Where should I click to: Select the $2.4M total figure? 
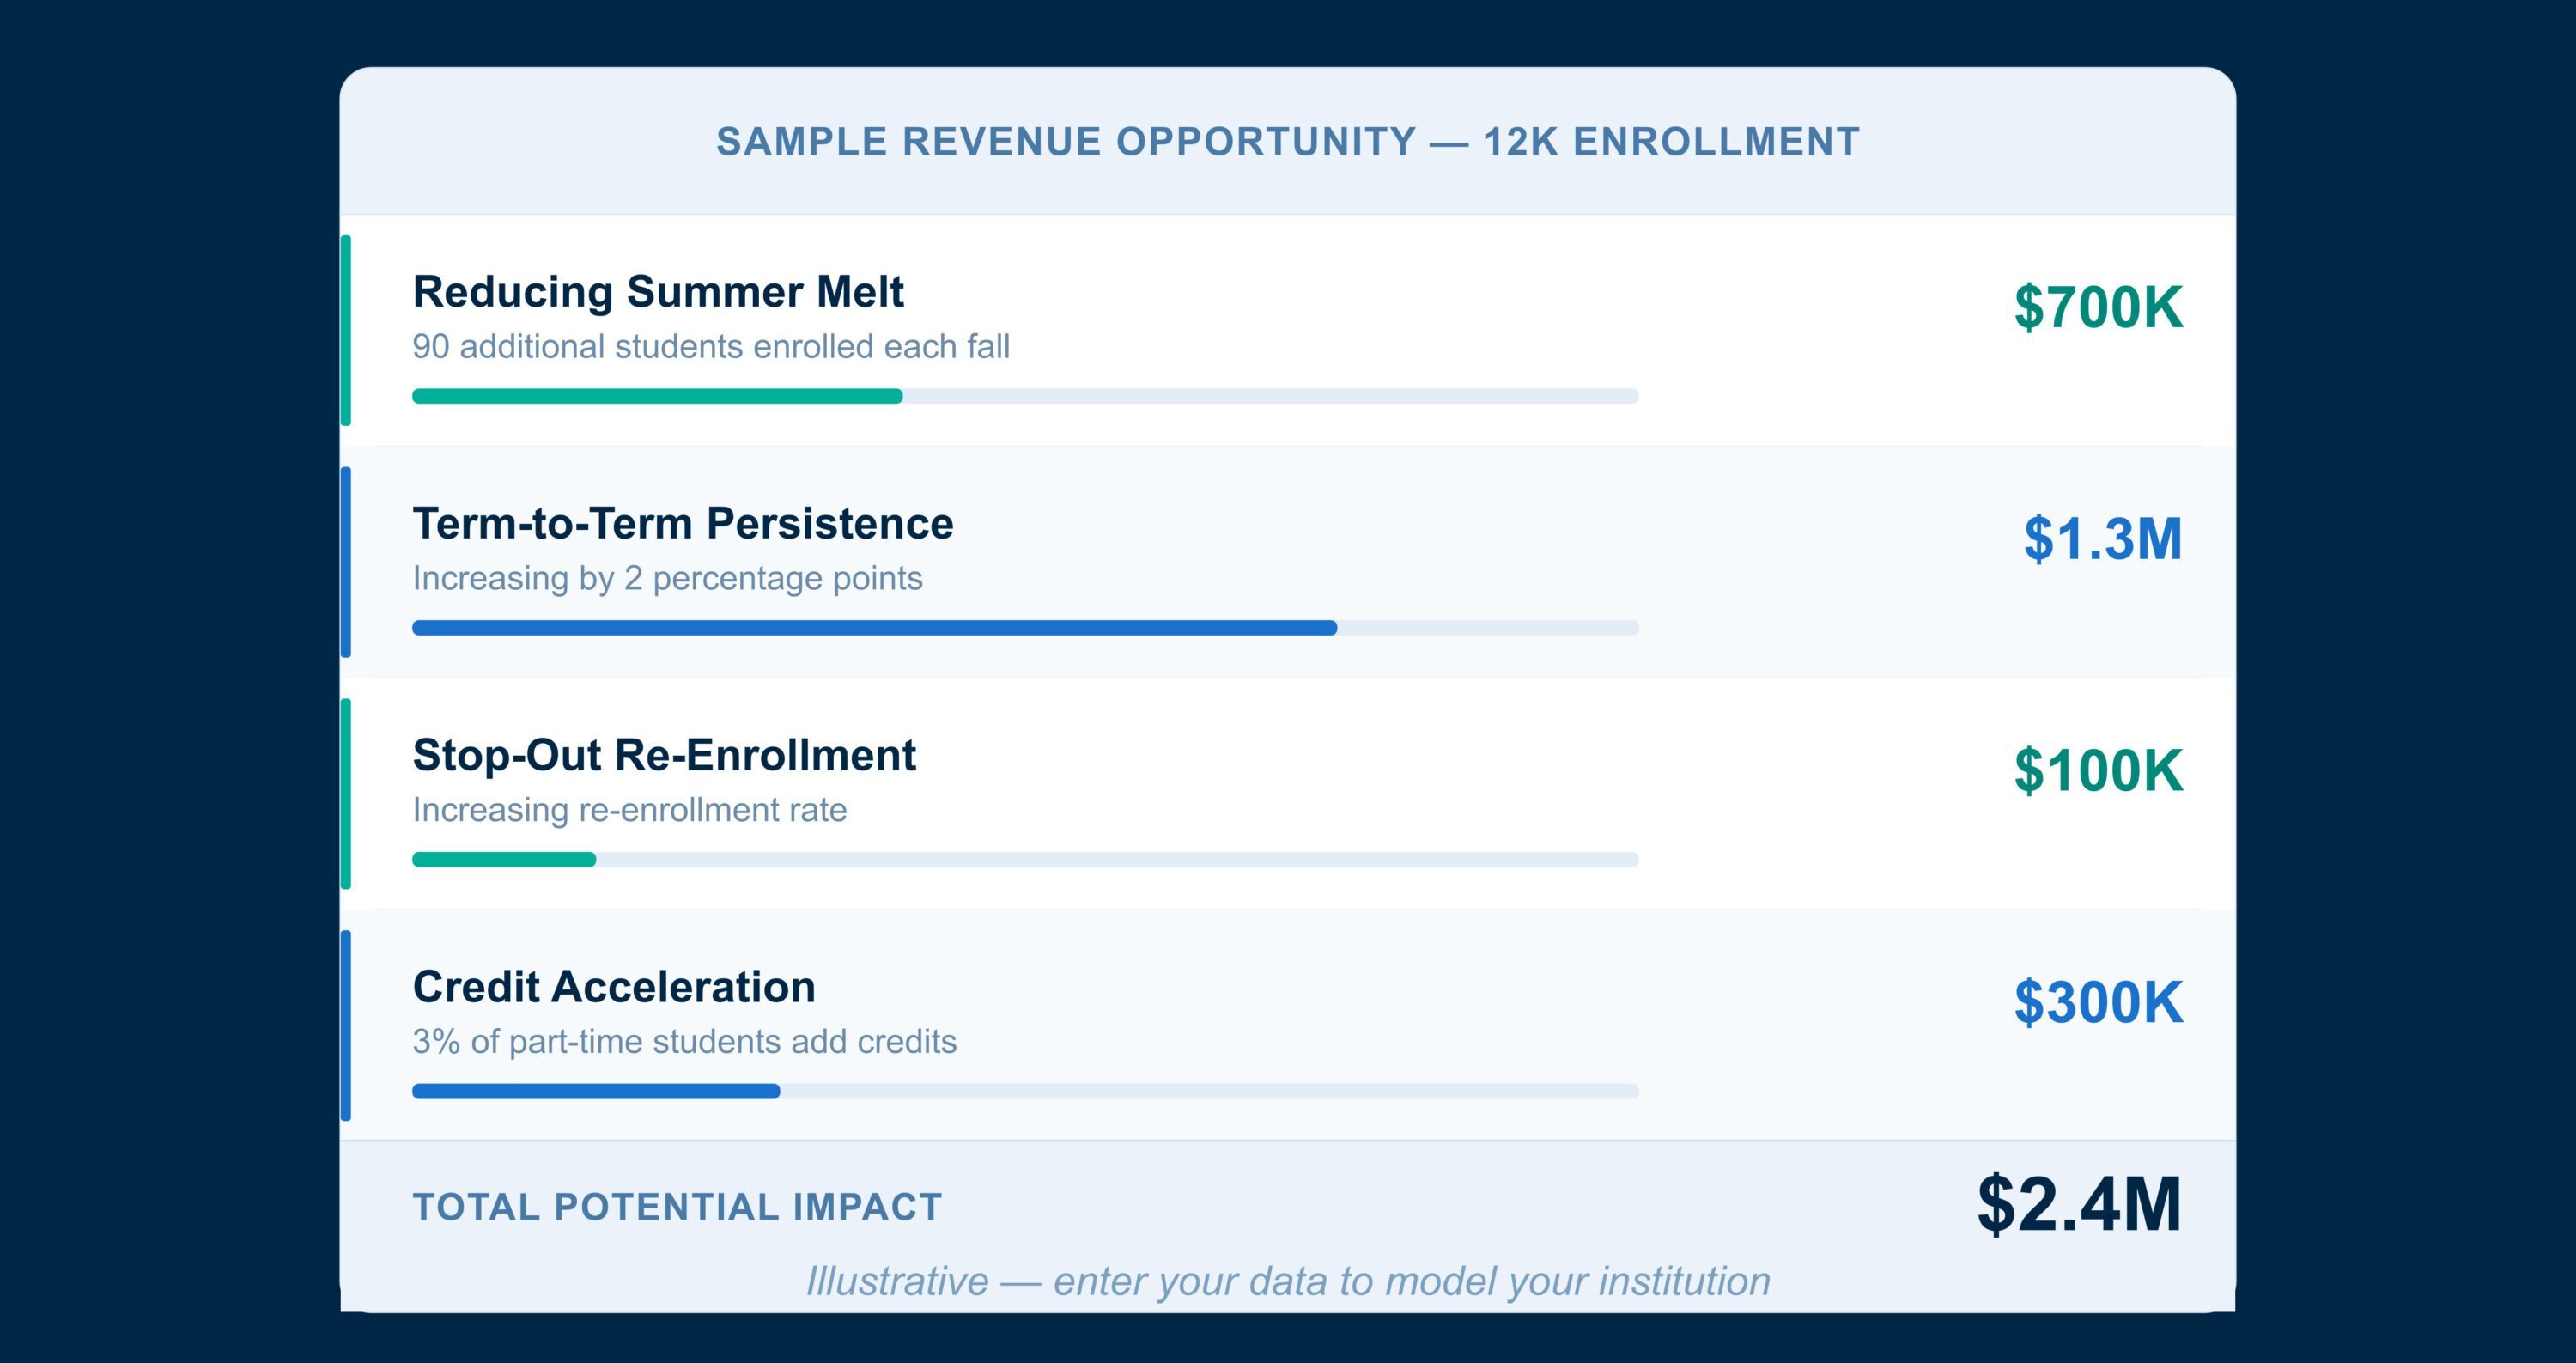pyautogui.click(x=2079, y=1203)
